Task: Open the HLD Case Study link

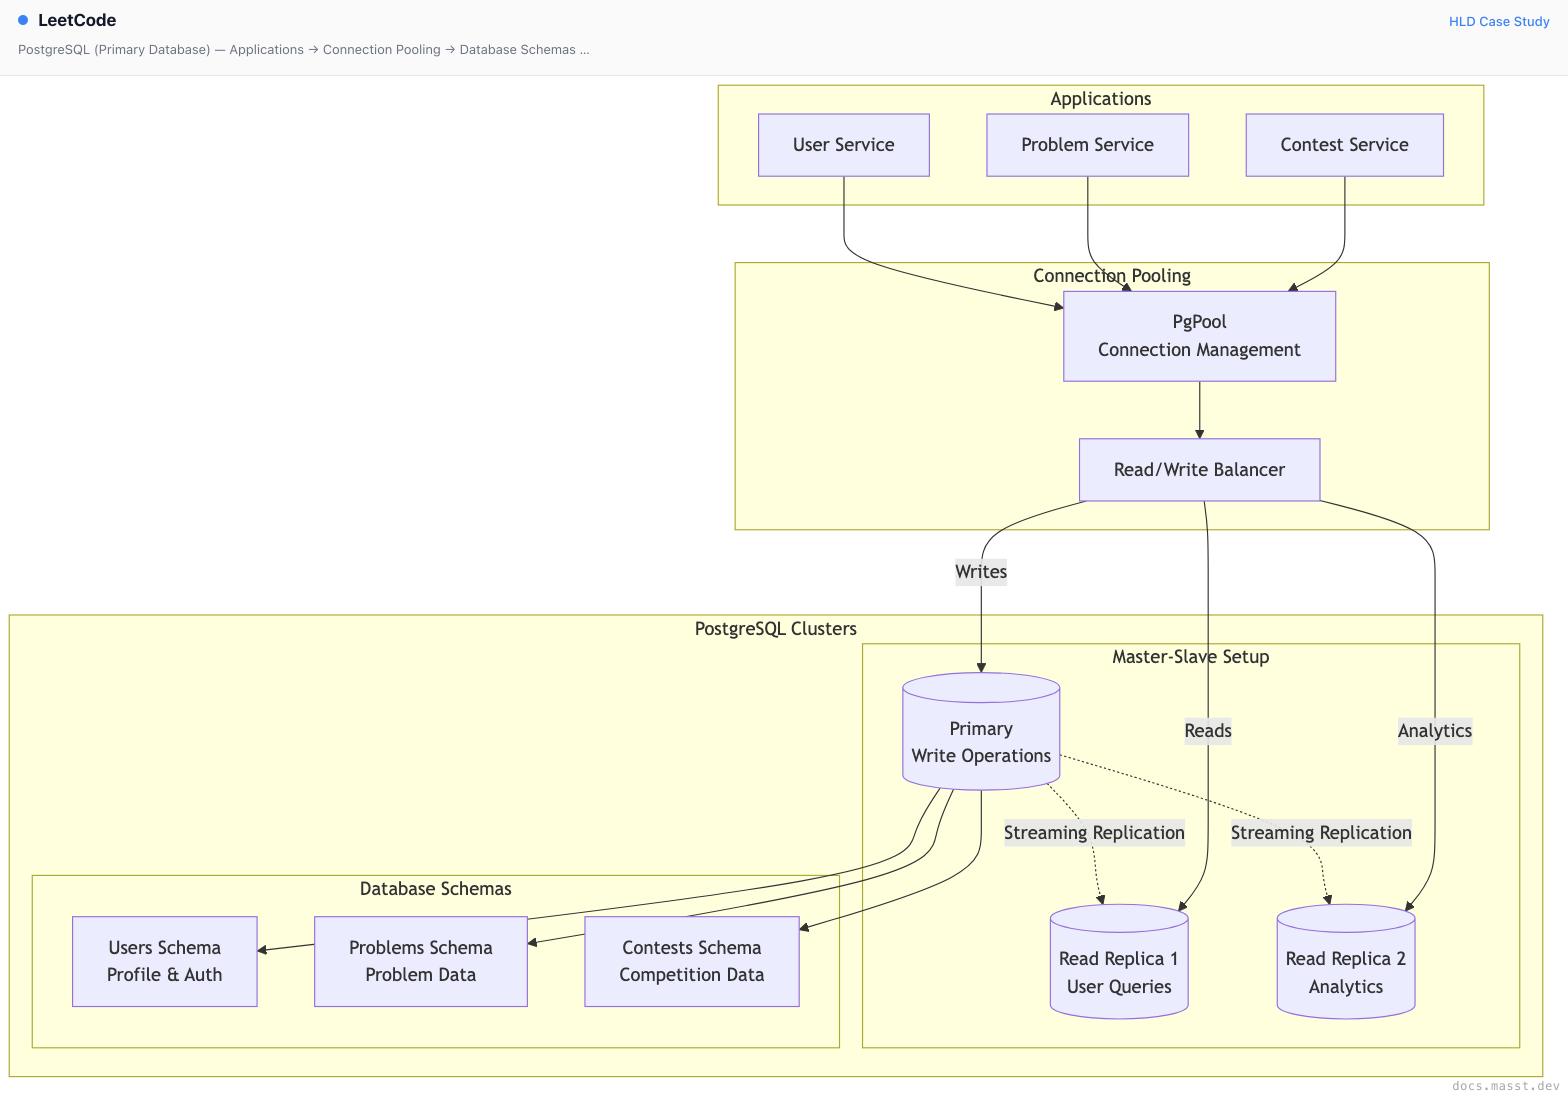Action: [x=1499, y=21]
